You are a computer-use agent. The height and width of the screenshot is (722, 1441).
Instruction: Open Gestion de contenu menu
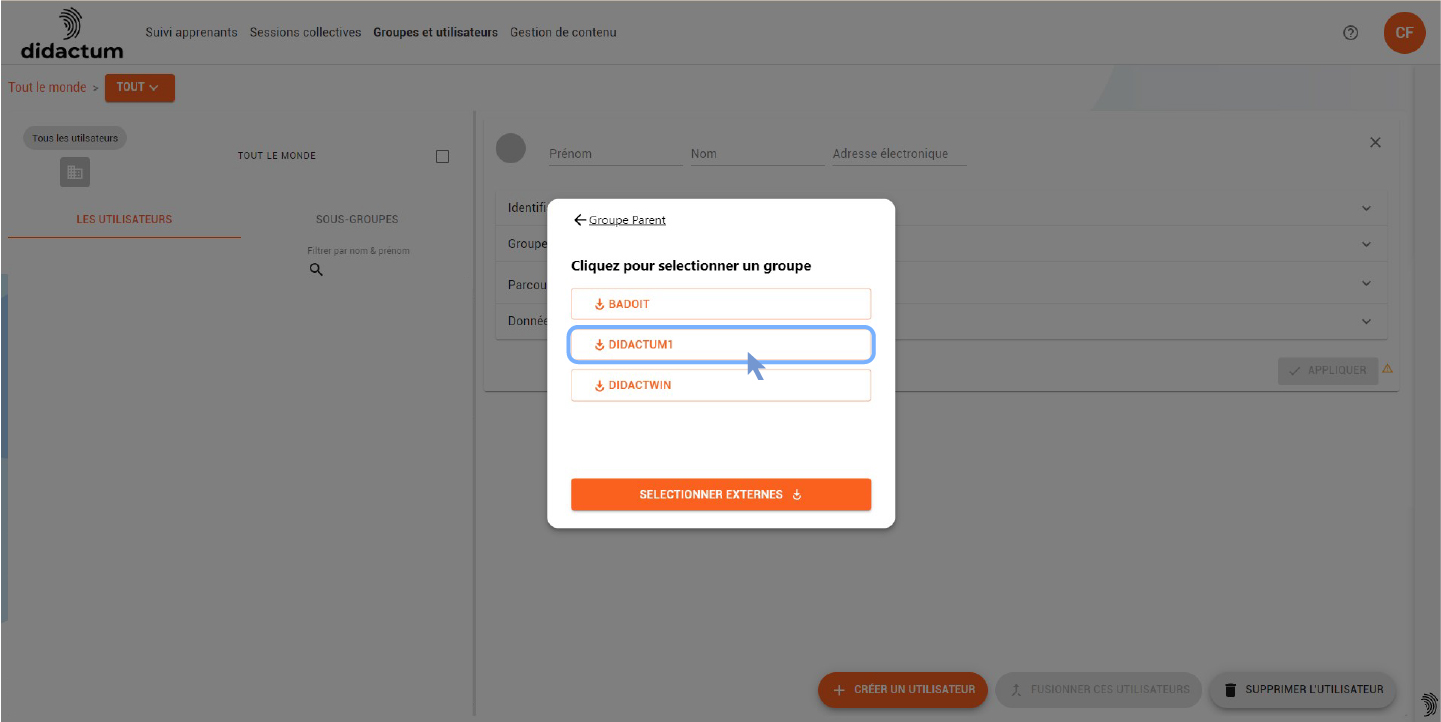pyautogui.click(x=563, y=33)
